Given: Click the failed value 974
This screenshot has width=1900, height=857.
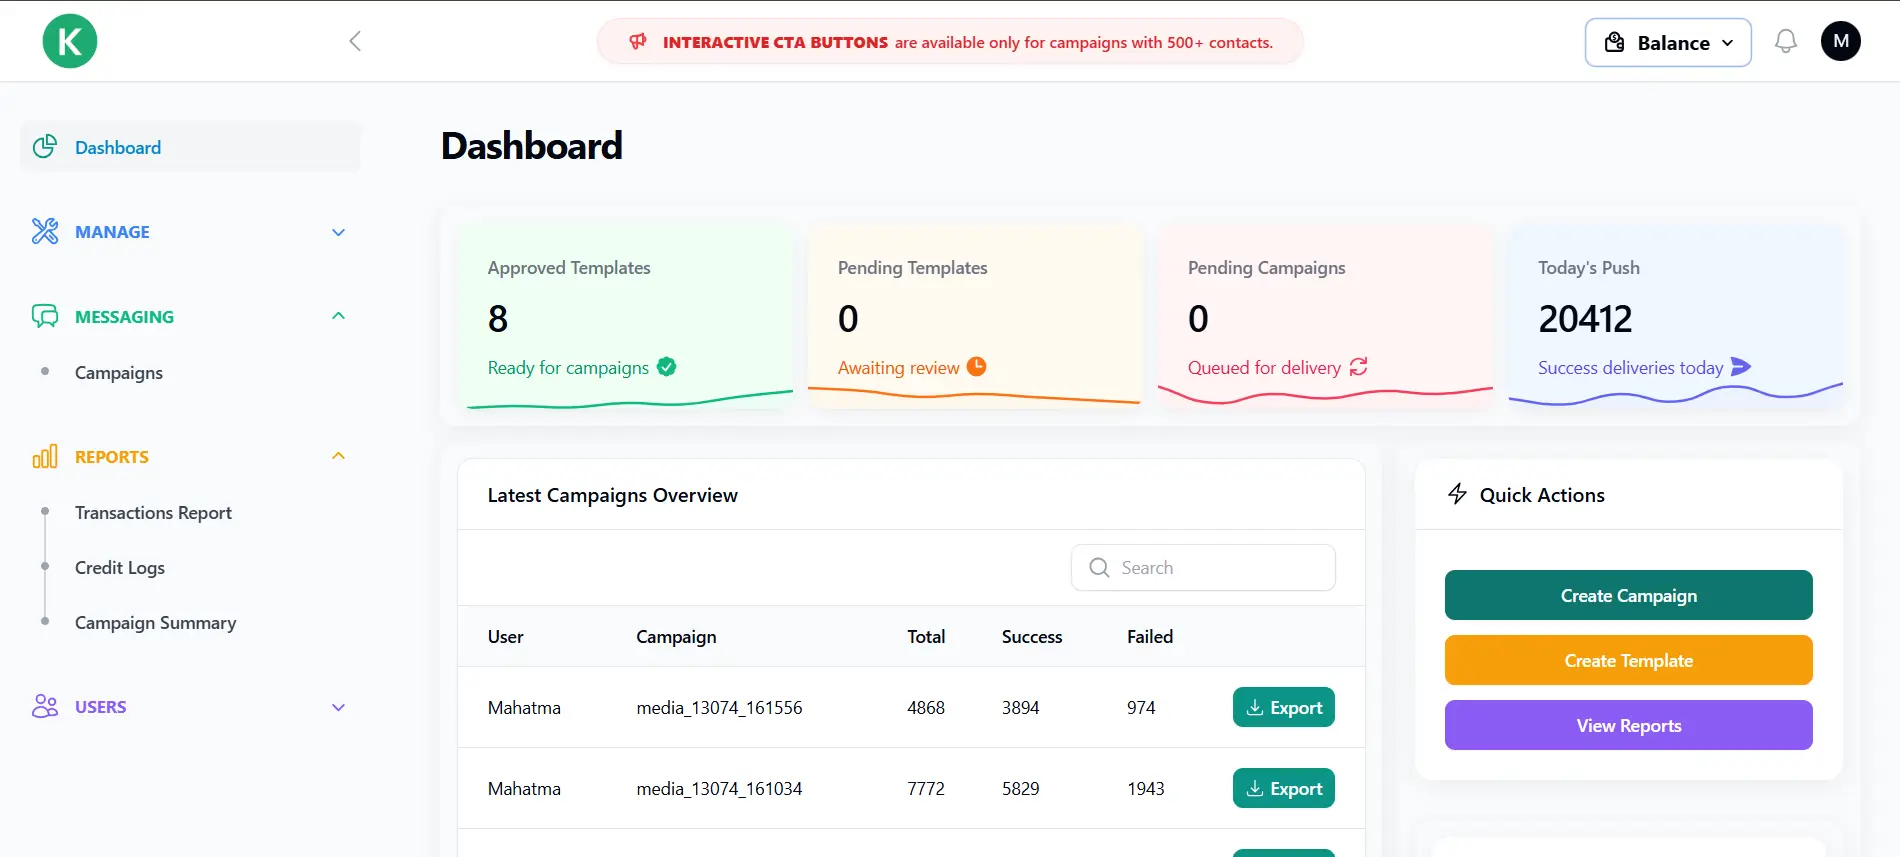Looking at the screenshot, I should coord(1141,707).
